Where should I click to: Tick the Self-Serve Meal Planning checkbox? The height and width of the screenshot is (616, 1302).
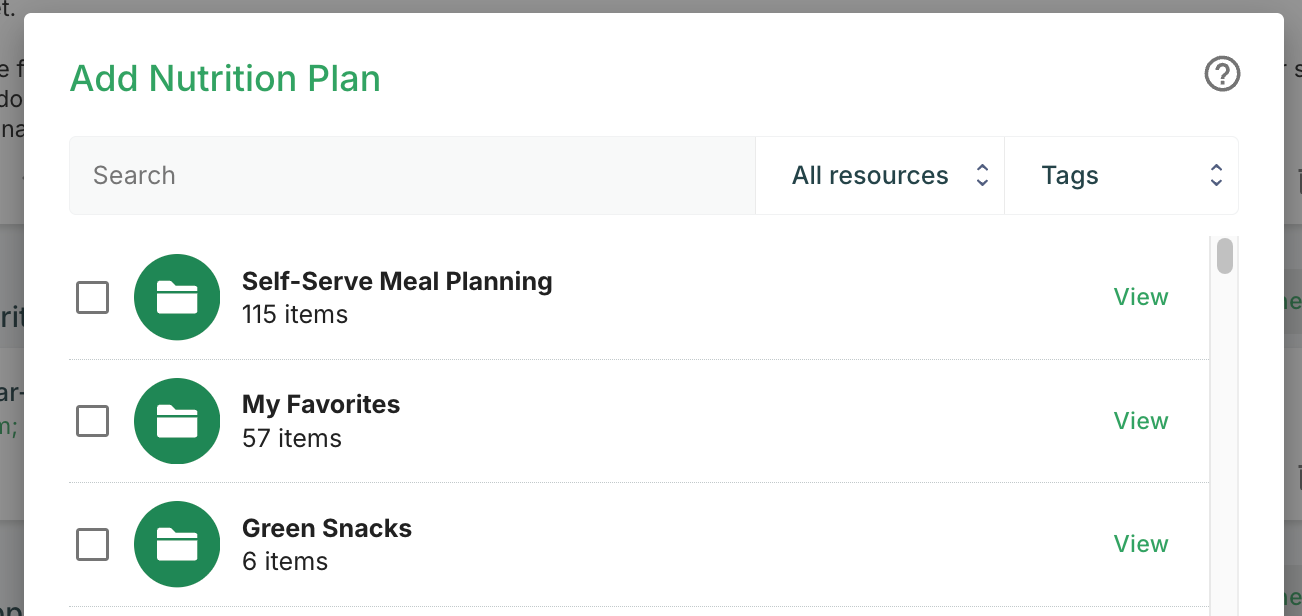(93, 297)
